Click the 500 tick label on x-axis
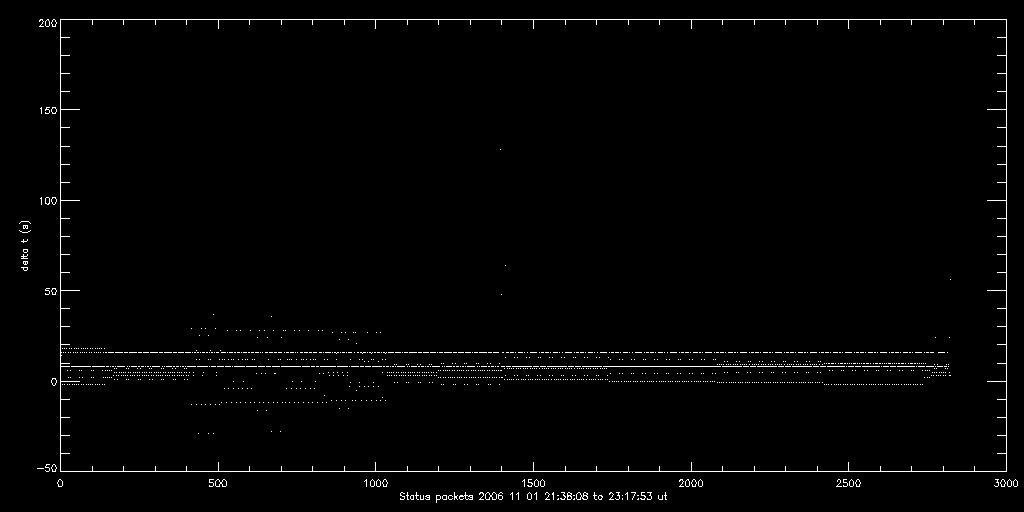 point(218,484)
